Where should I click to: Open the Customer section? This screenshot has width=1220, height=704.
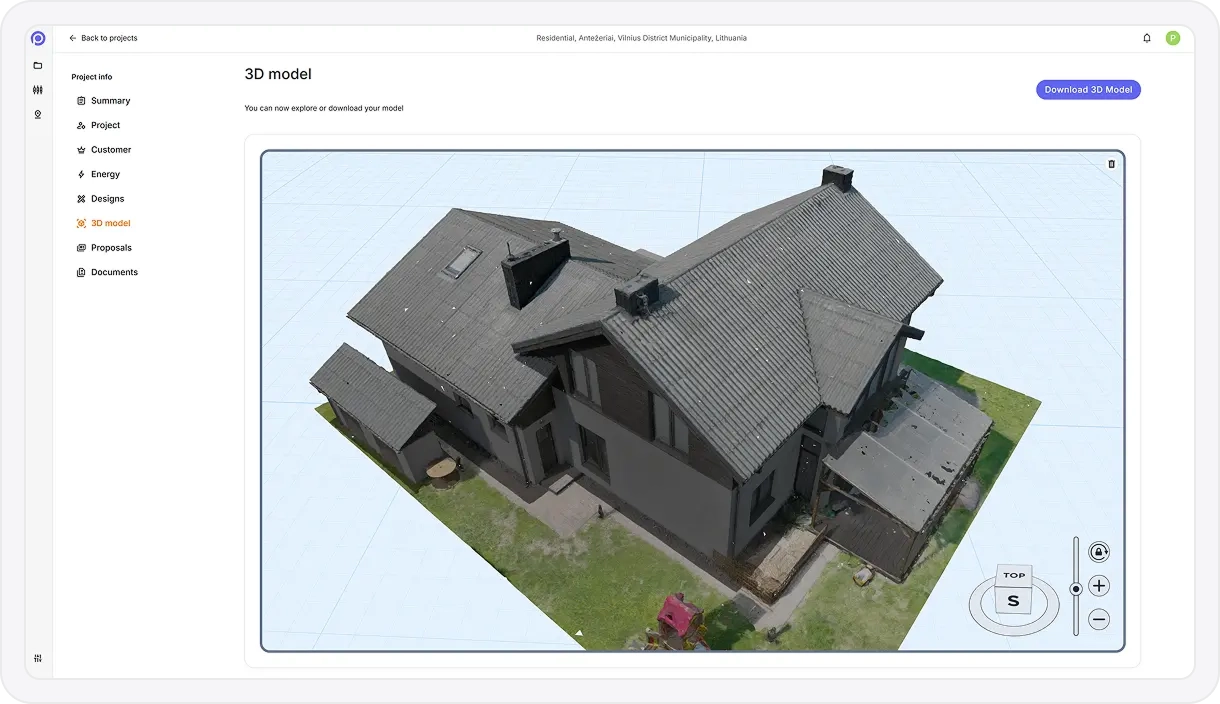(111, 150)
